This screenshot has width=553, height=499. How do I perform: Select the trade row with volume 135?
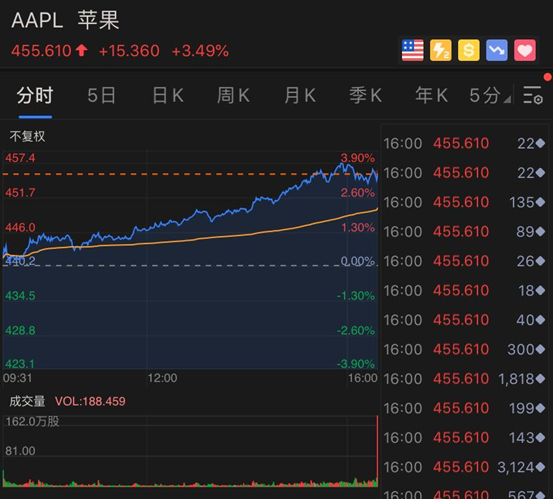pos(464,202)
